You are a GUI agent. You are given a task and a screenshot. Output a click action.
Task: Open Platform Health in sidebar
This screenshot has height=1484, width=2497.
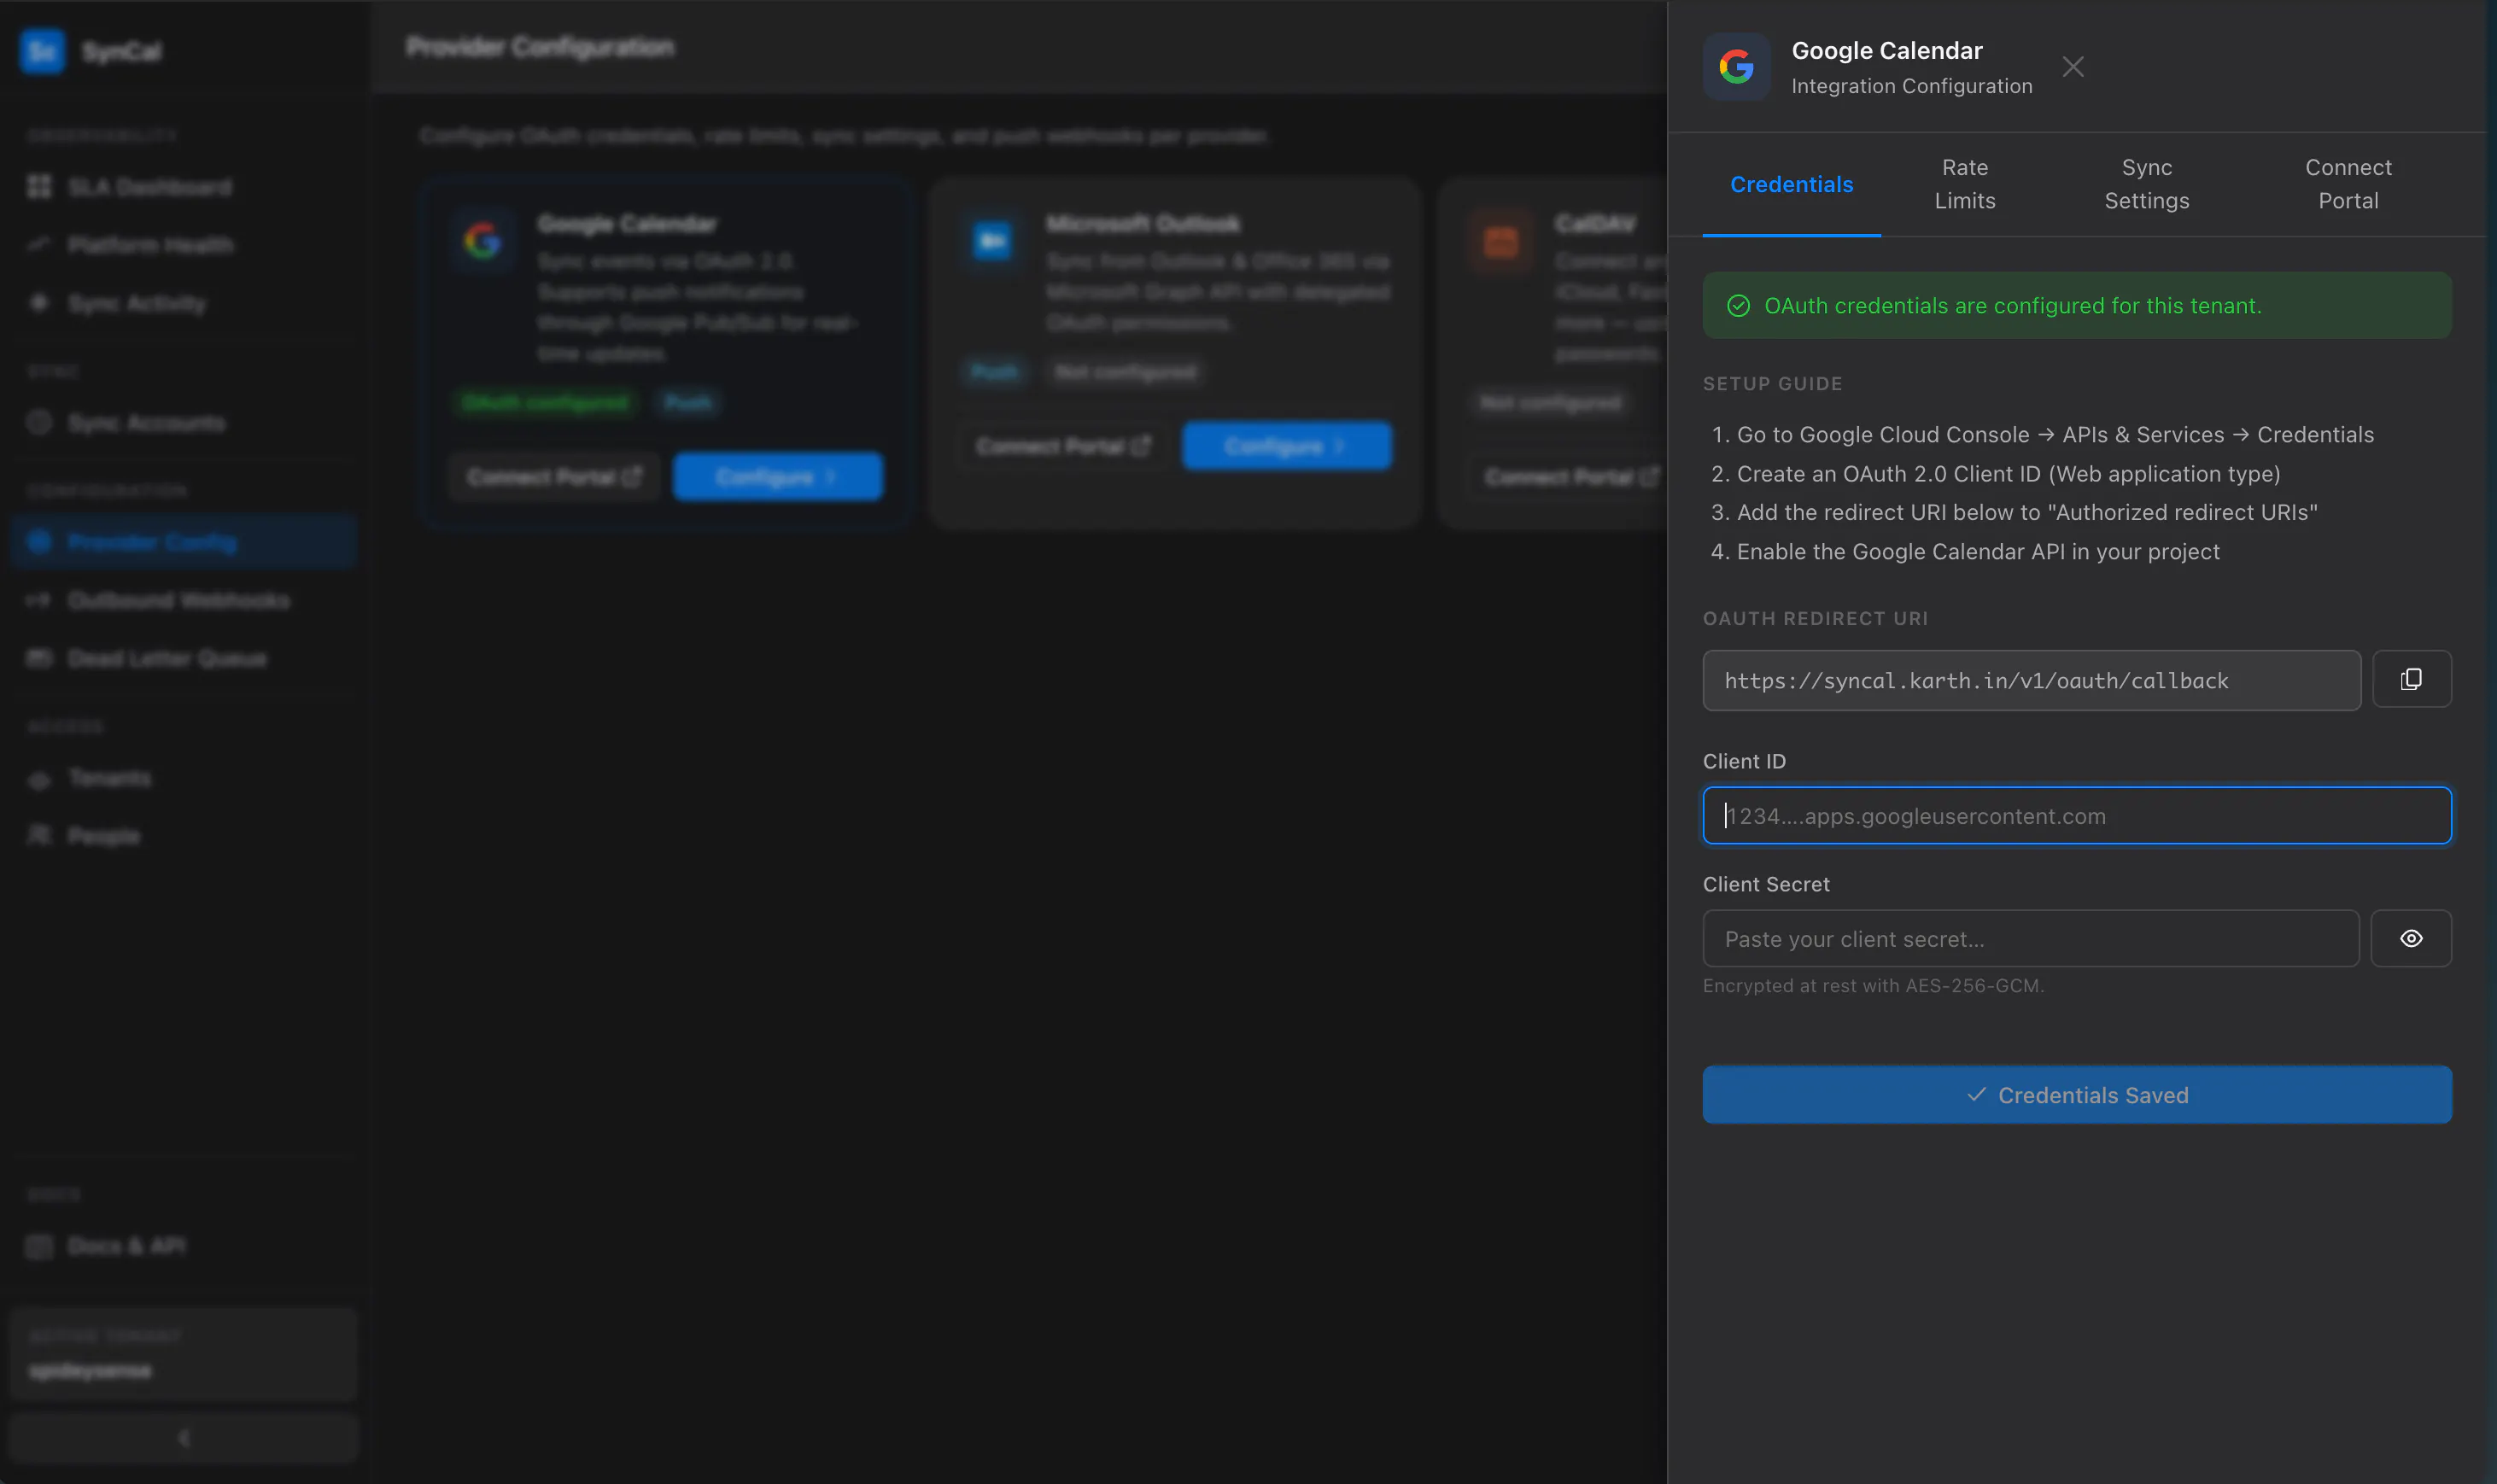[x=184, y=245]
